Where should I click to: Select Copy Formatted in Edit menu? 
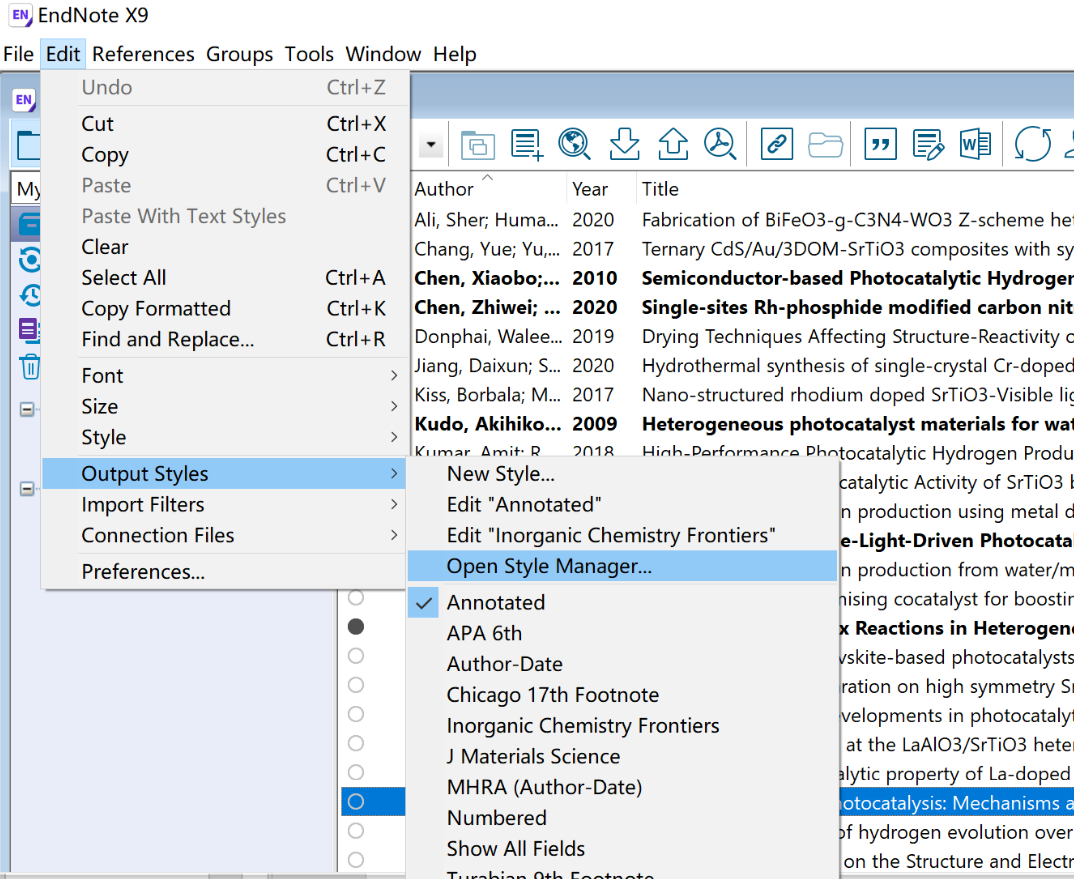tap(225, 308)
